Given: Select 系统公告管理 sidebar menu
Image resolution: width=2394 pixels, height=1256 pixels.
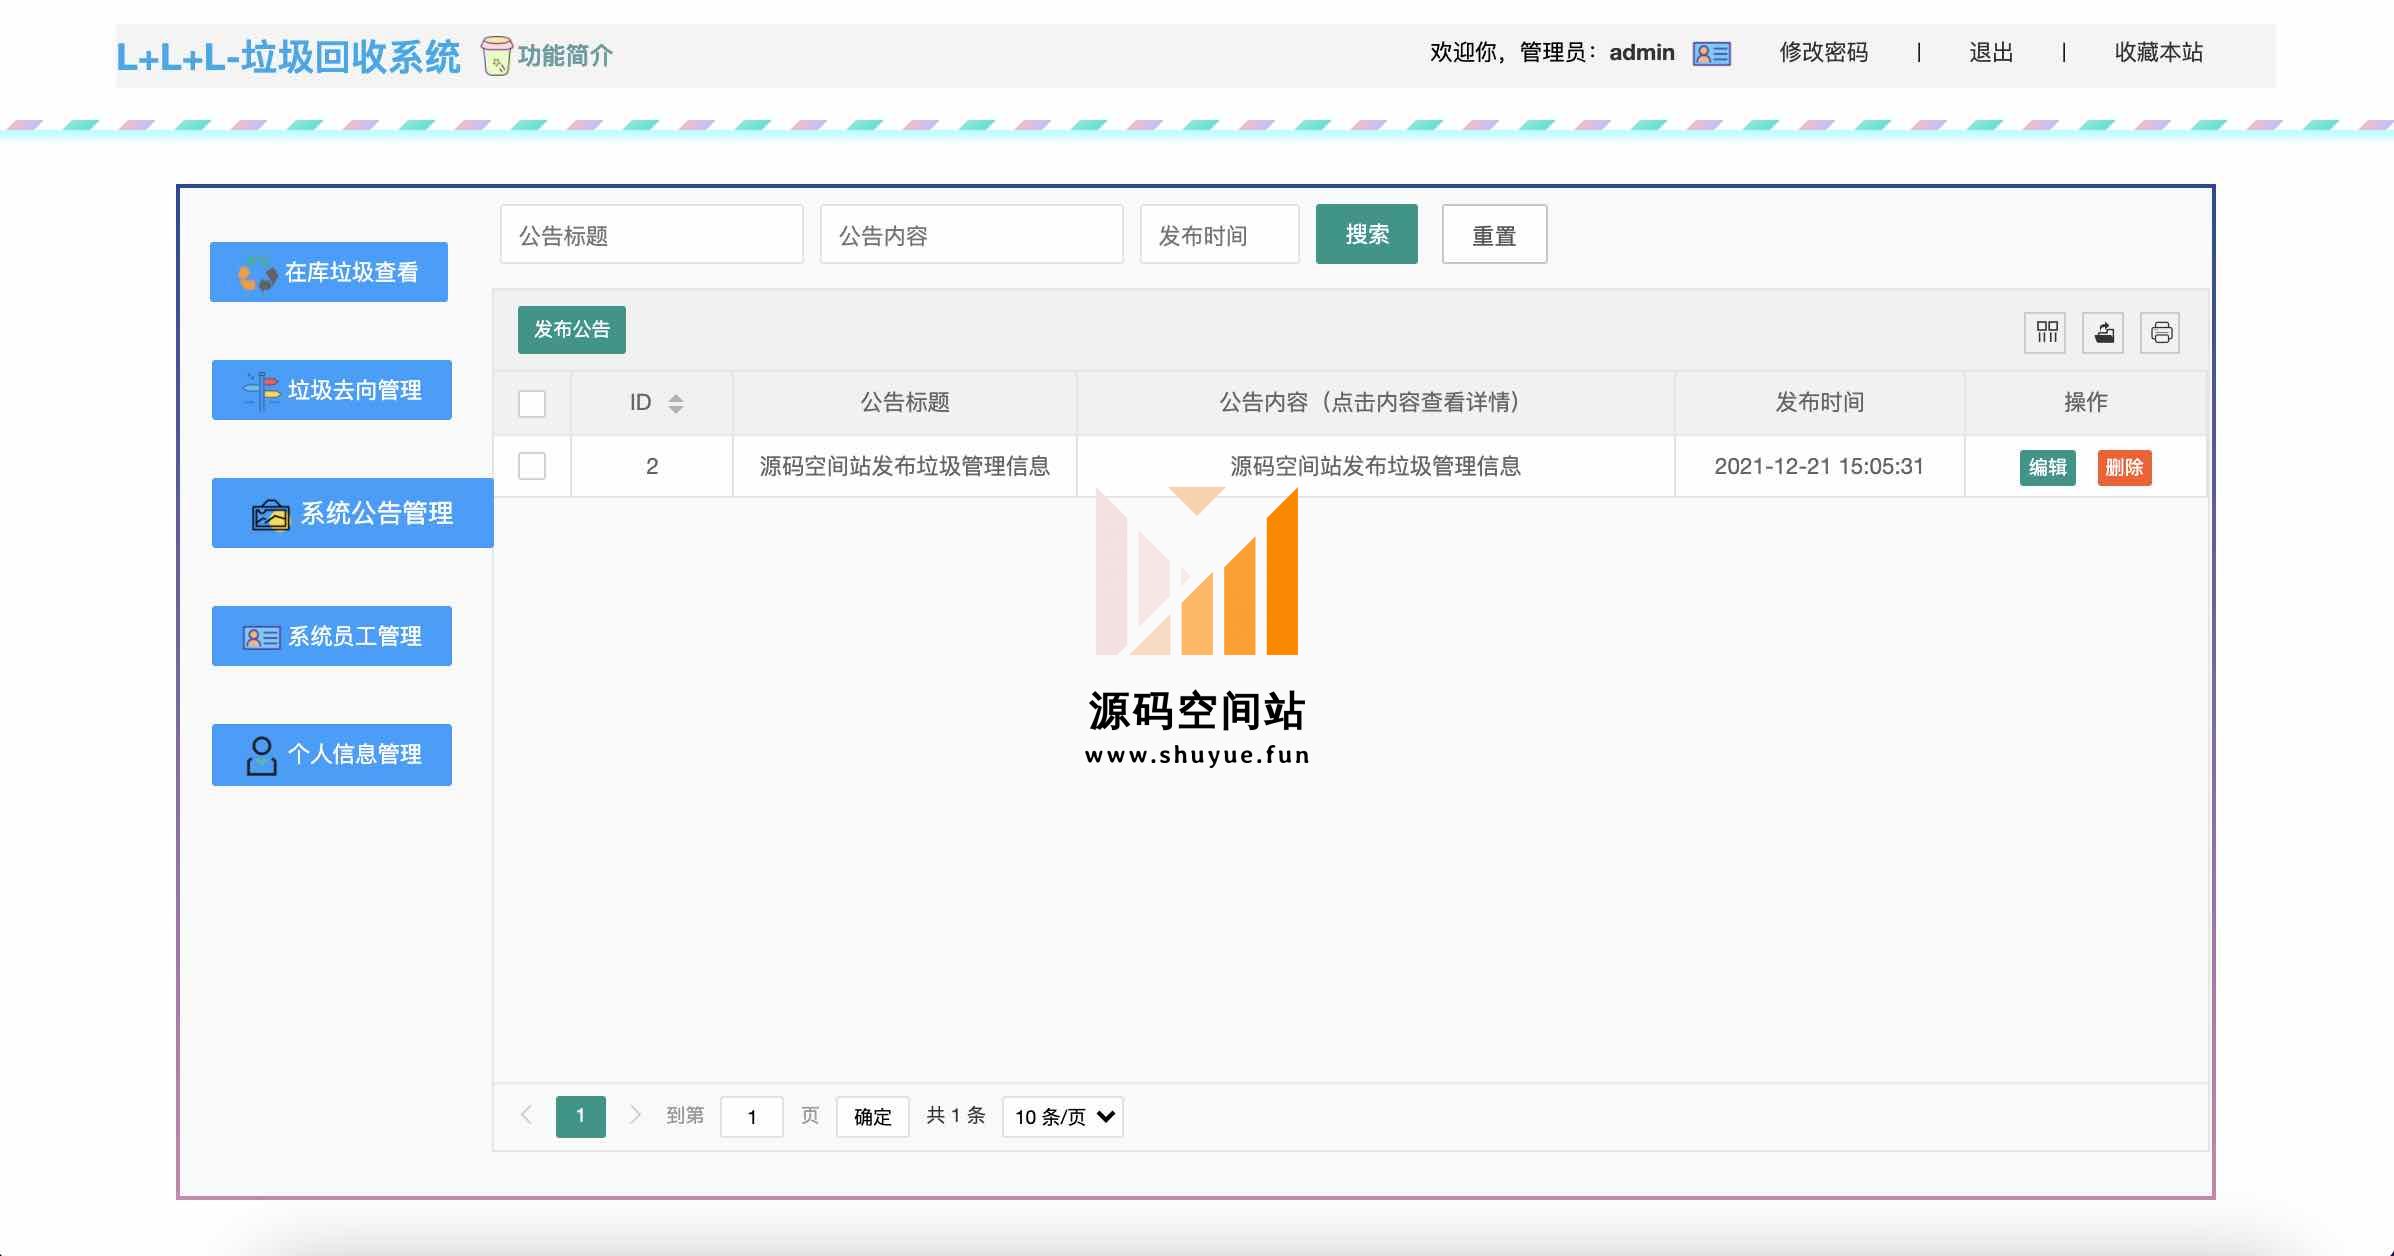Looking at the screenshot, I should pos(353,513).
